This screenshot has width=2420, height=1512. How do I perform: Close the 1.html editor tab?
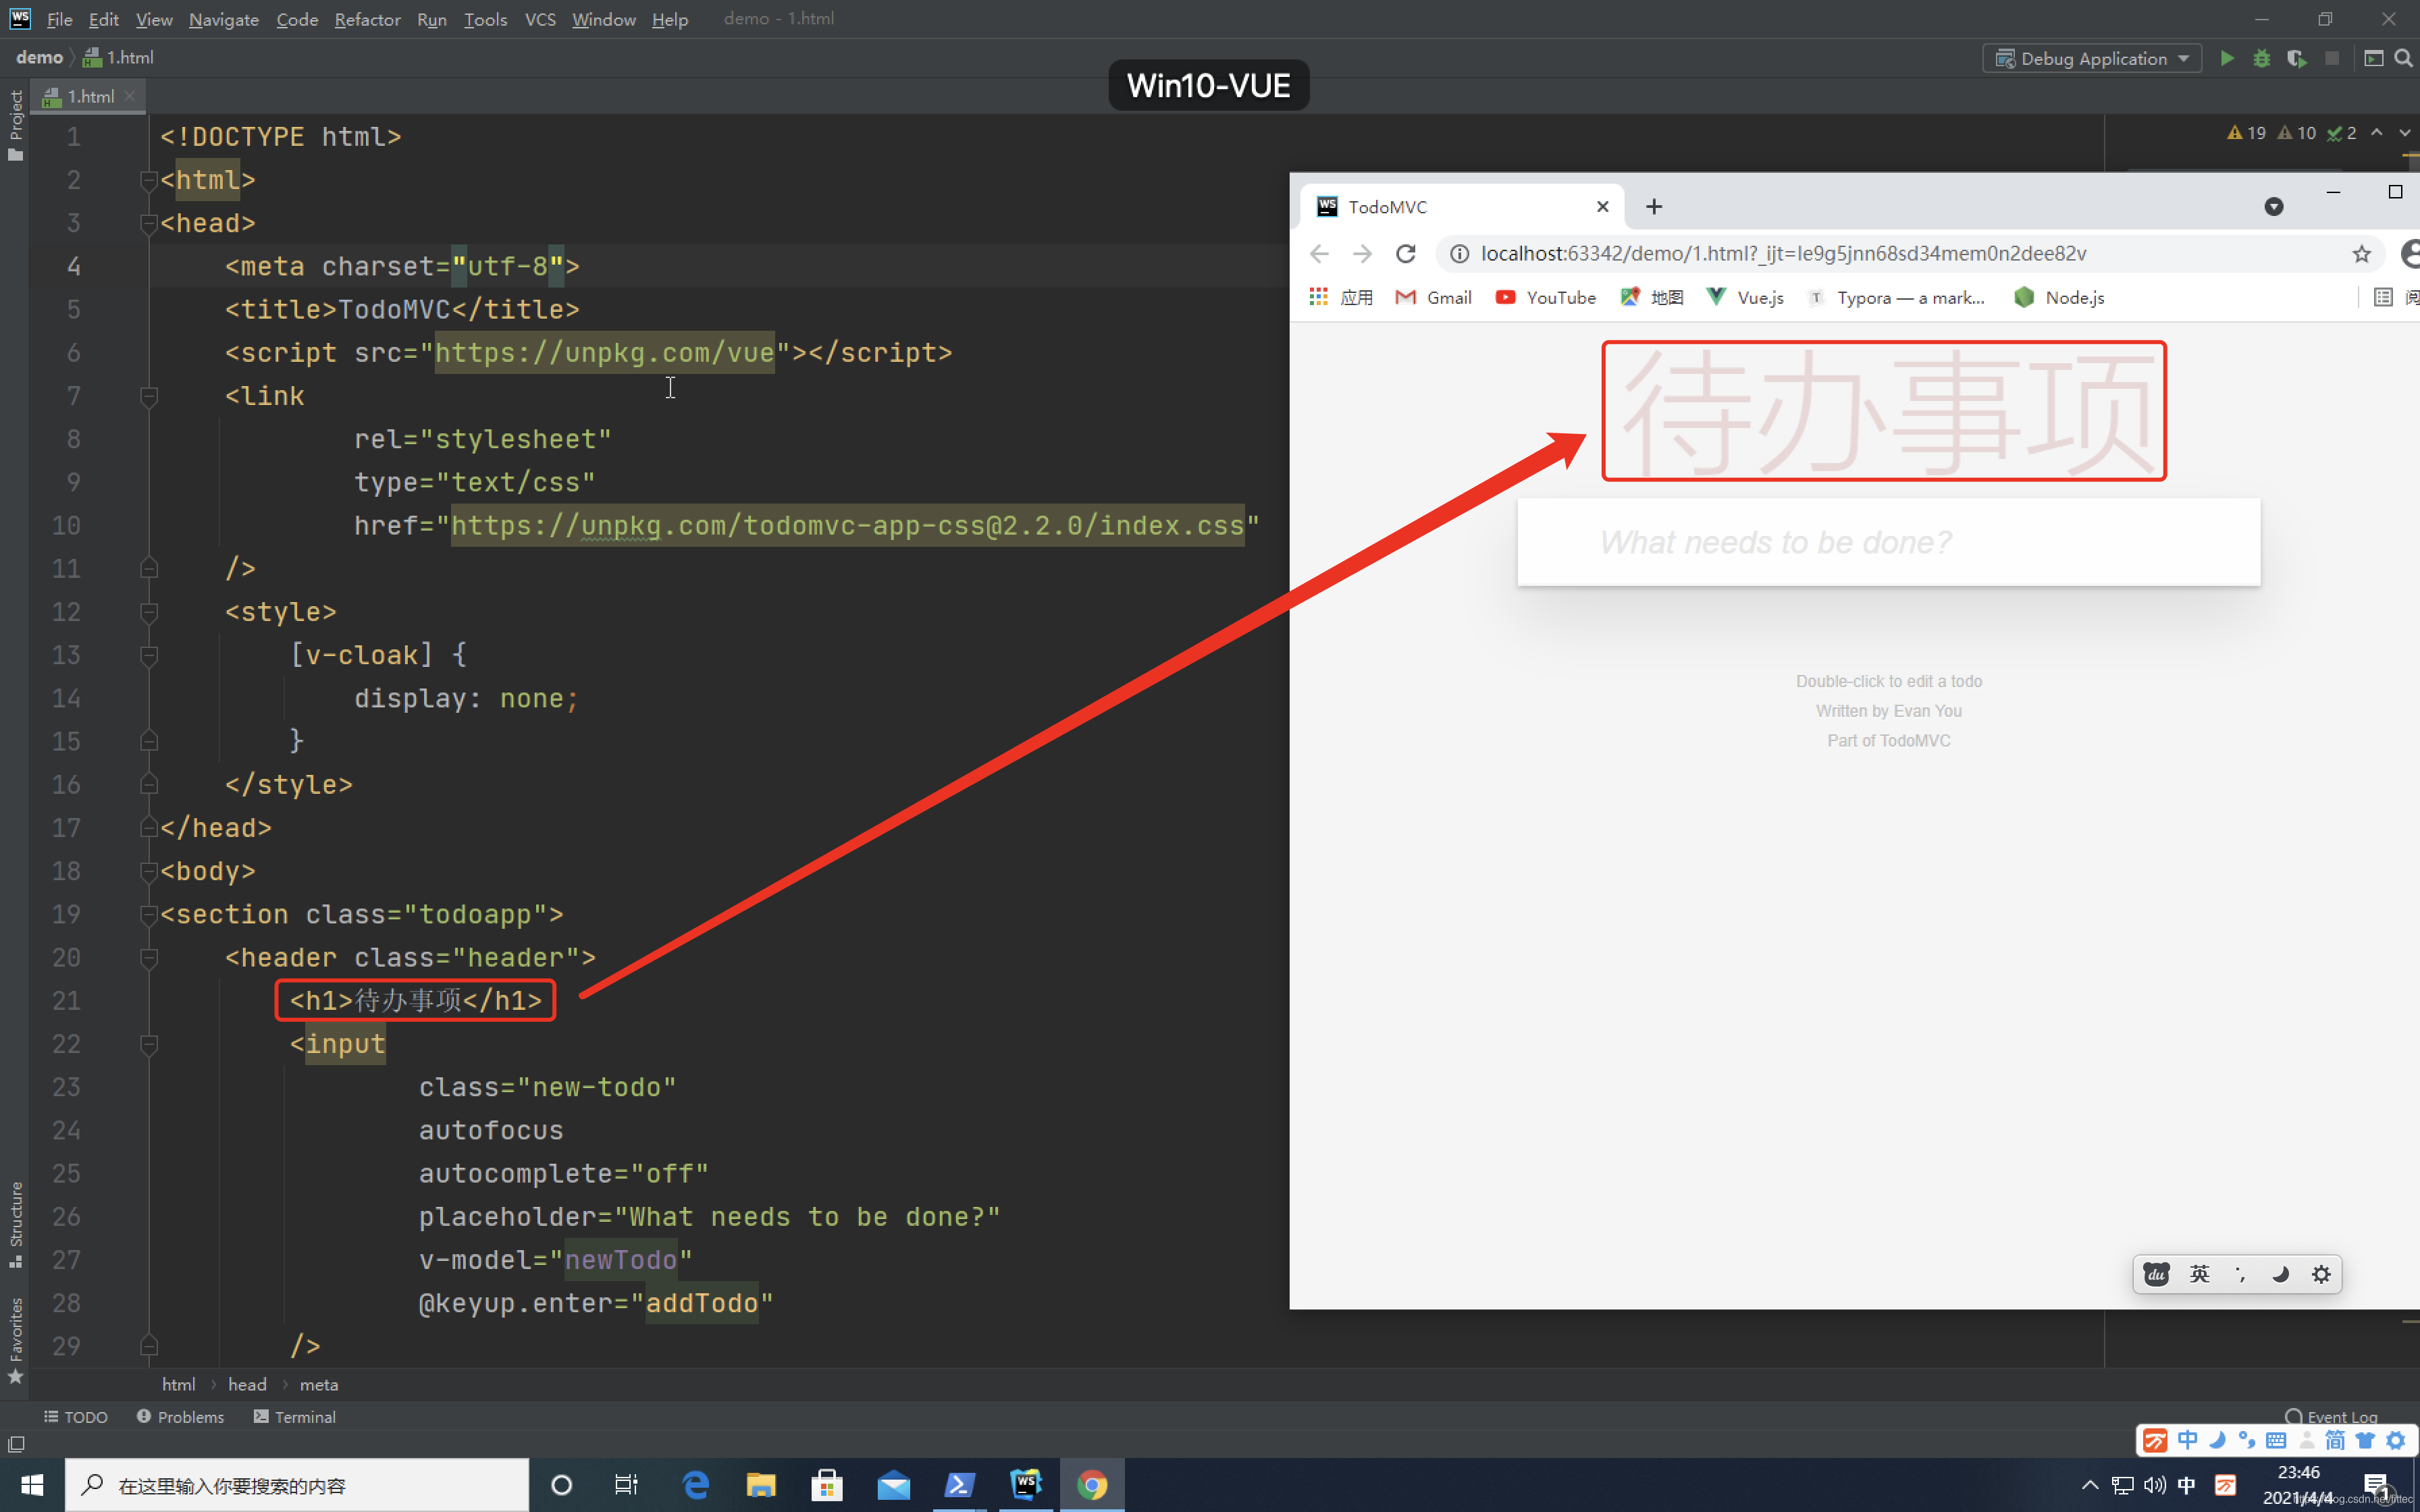(x=130, y=96)
